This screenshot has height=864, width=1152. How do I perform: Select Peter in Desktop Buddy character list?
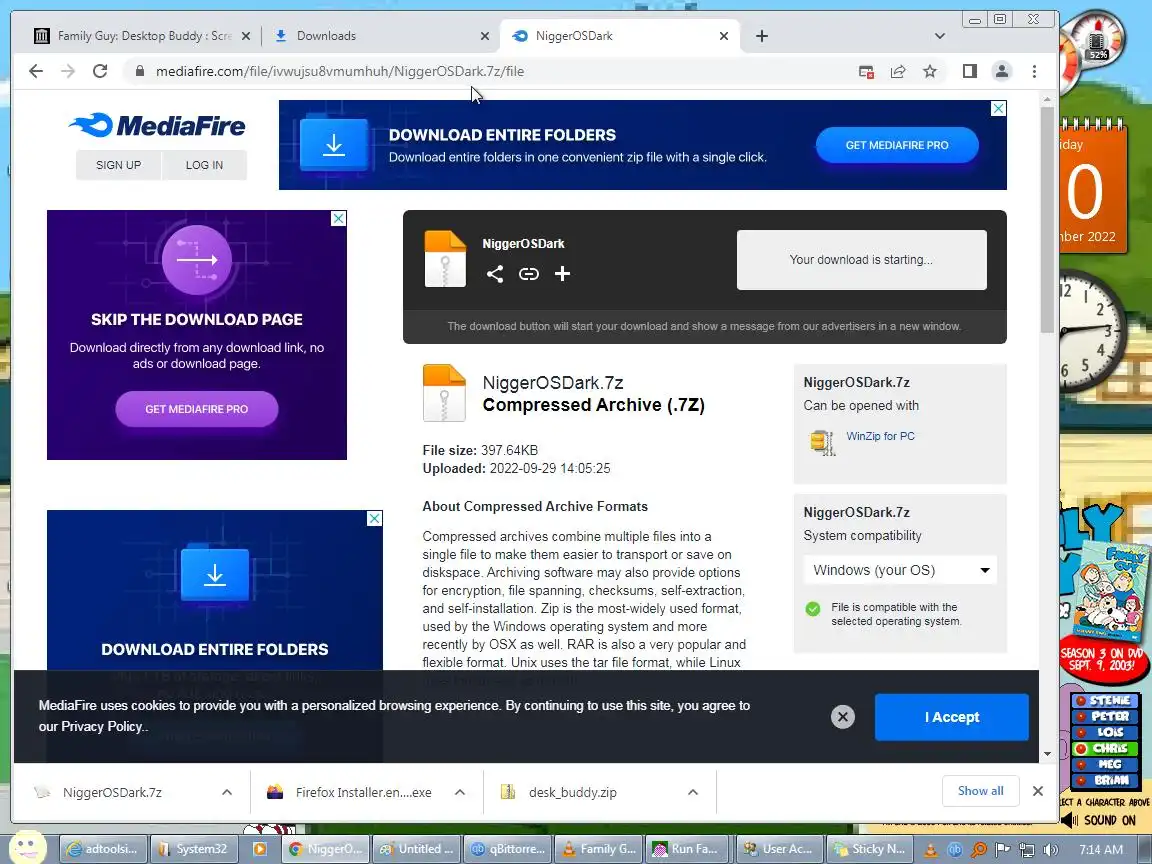click(x=1104, y=716)
